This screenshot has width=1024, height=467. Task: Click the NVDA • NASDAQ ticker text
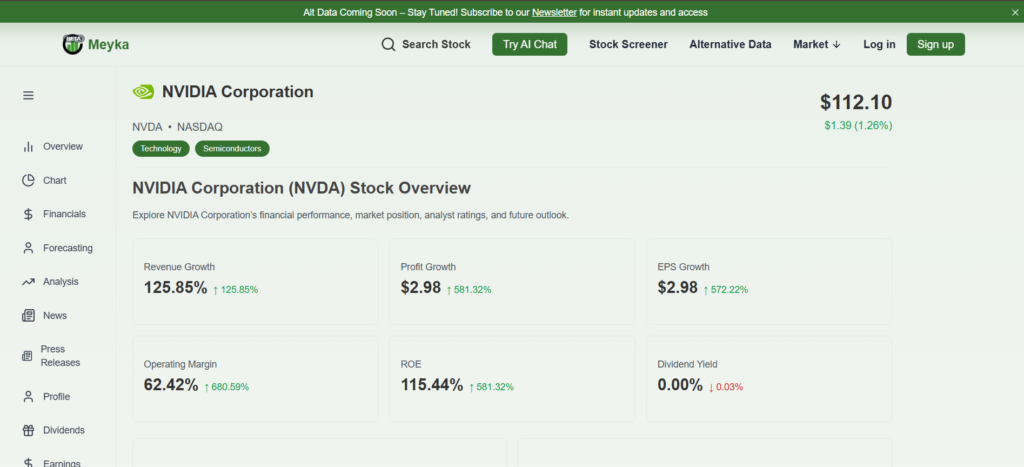click(178, 127)
